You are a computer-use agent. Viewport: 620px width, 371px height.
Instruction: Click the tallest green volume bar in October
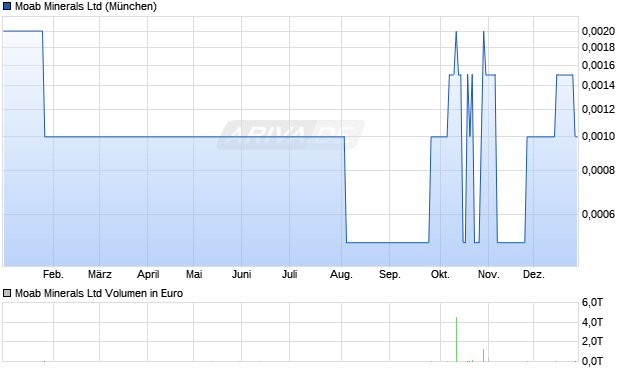coord(456,339)
